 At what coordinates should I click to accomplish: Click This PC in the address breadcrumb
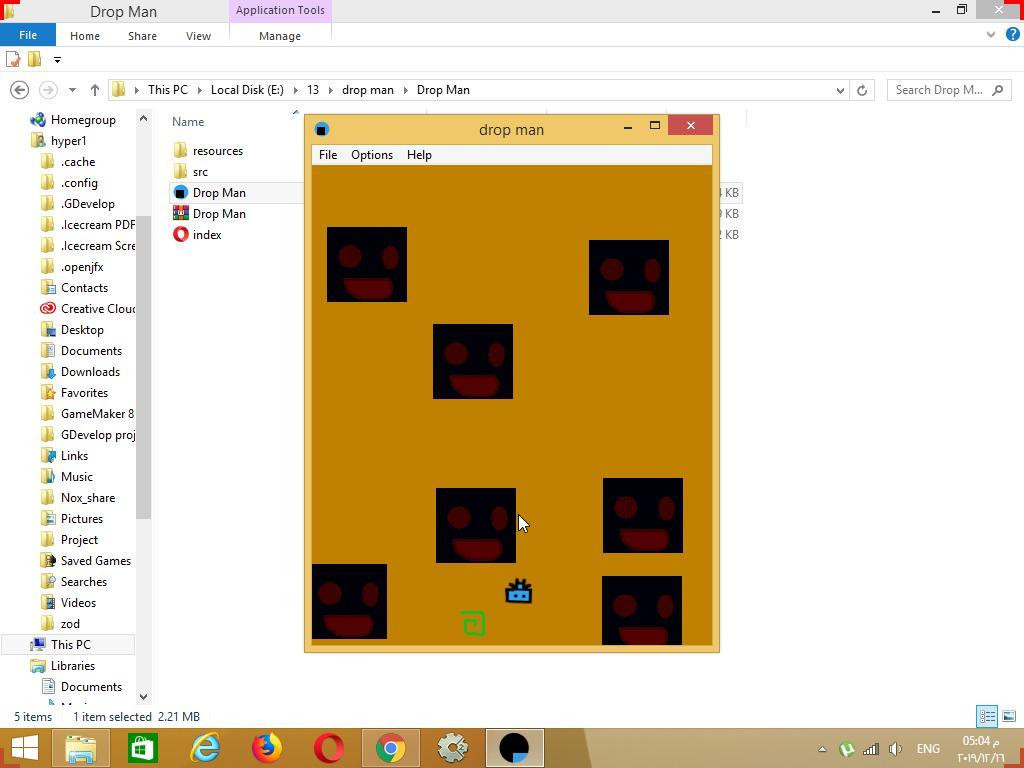point(168,90)
